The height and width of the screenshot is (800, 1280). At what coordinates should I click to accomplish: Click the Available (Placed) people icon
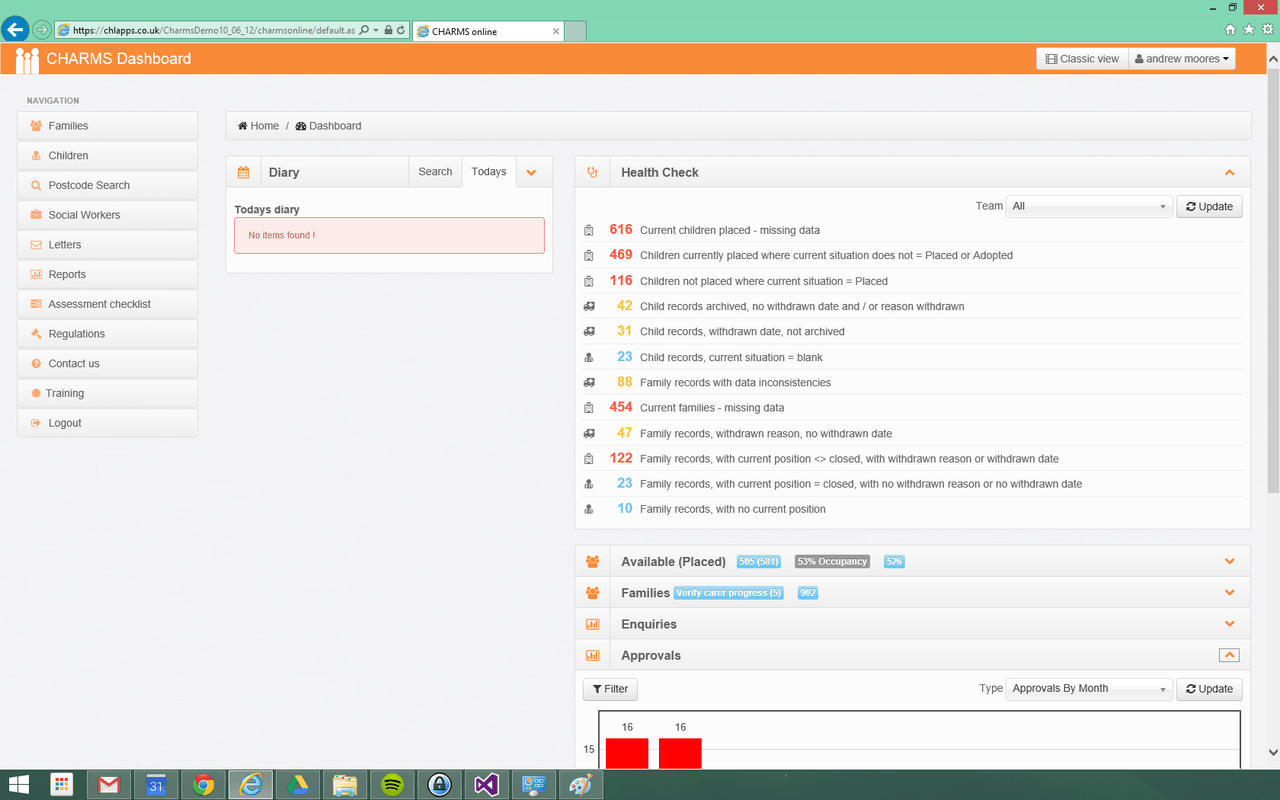tap(592, 562)
